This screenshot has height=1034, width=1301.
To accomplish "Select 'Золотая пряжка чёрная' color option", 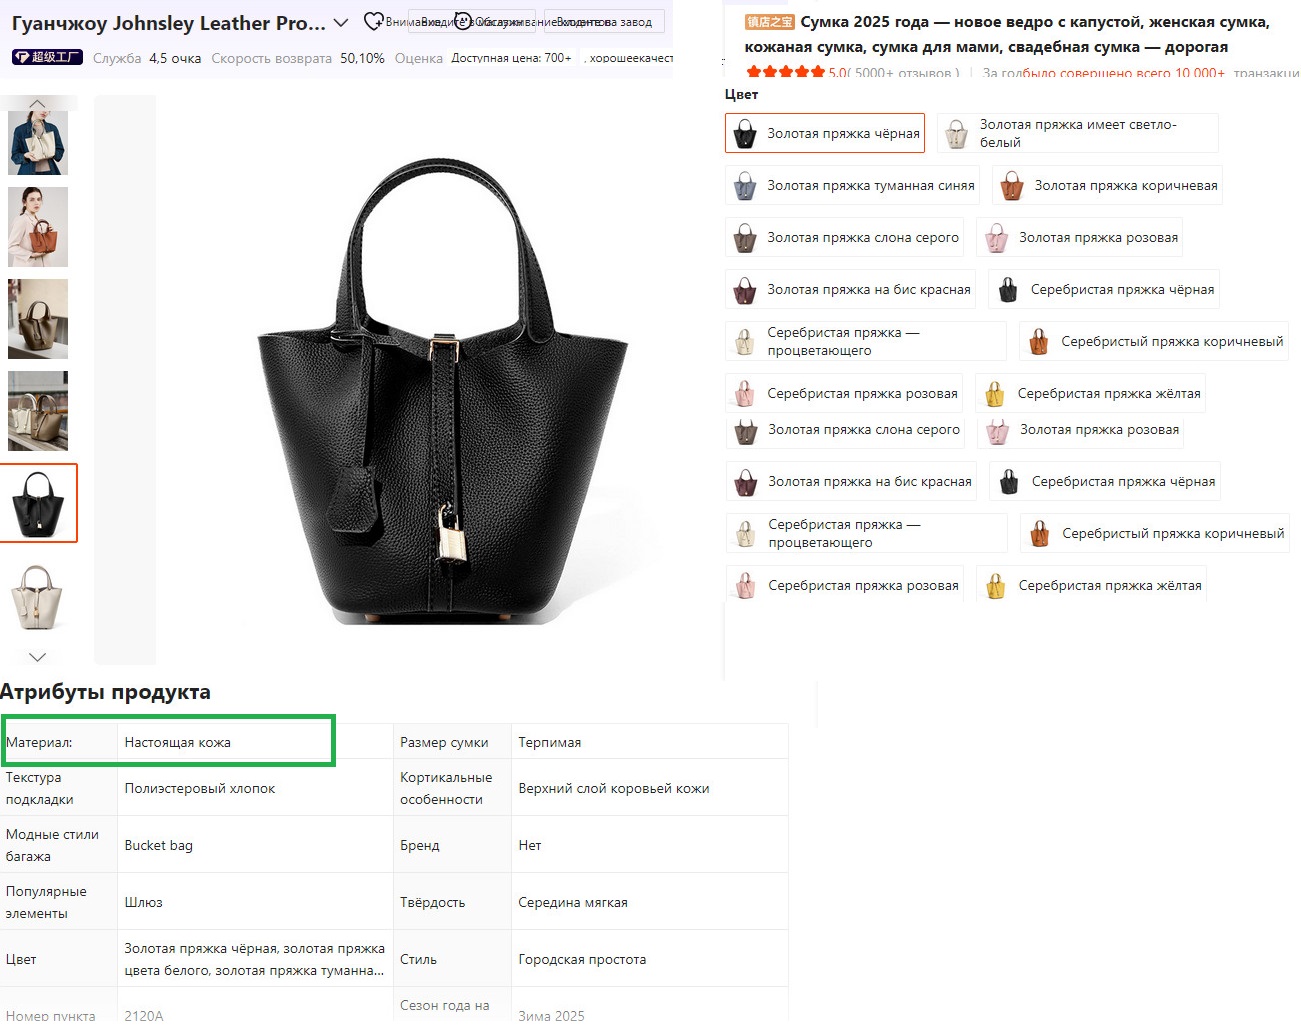I will [x=825, y=133].
